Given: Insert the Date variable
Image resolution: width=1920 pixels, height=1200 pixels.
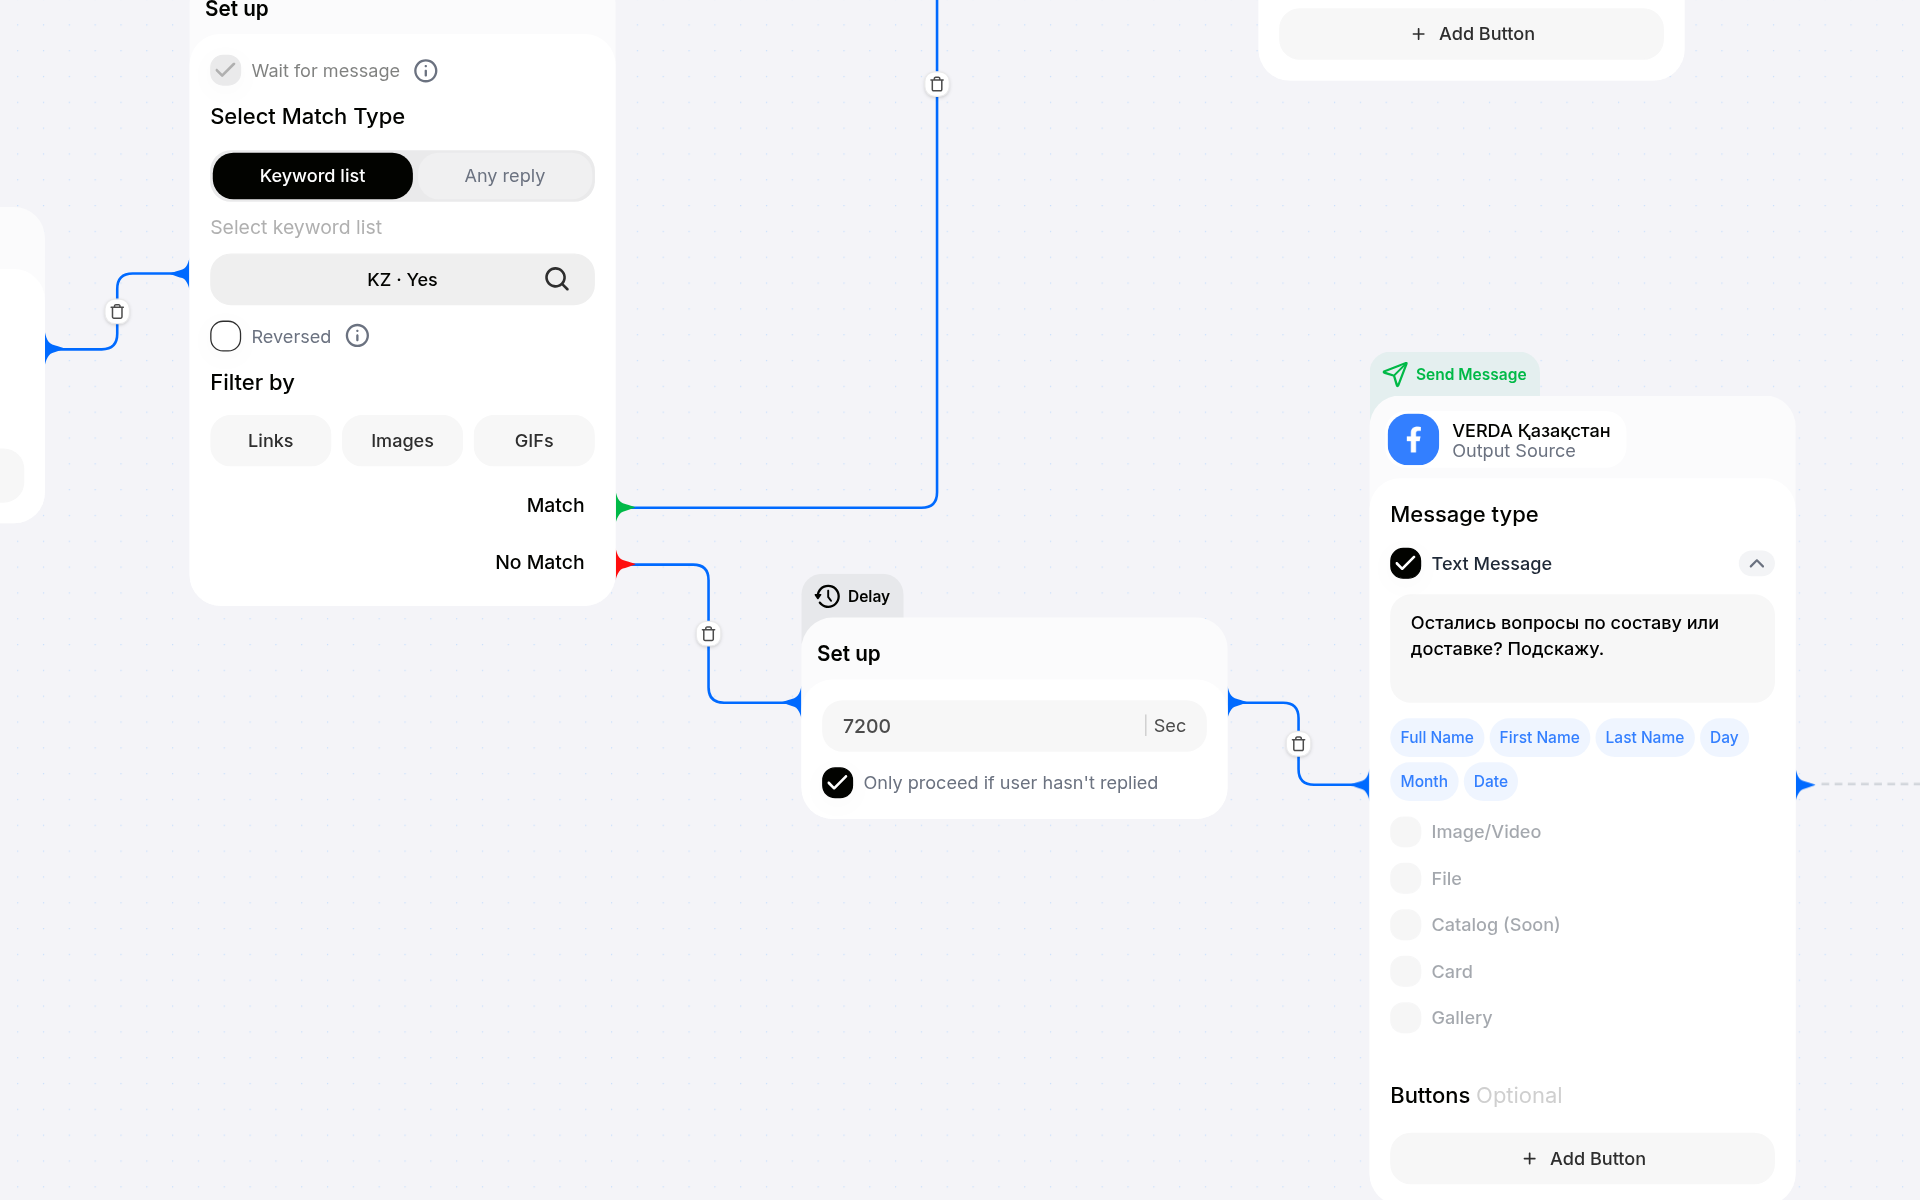Looking at the screenshot, I should [x=1490, y=782].
